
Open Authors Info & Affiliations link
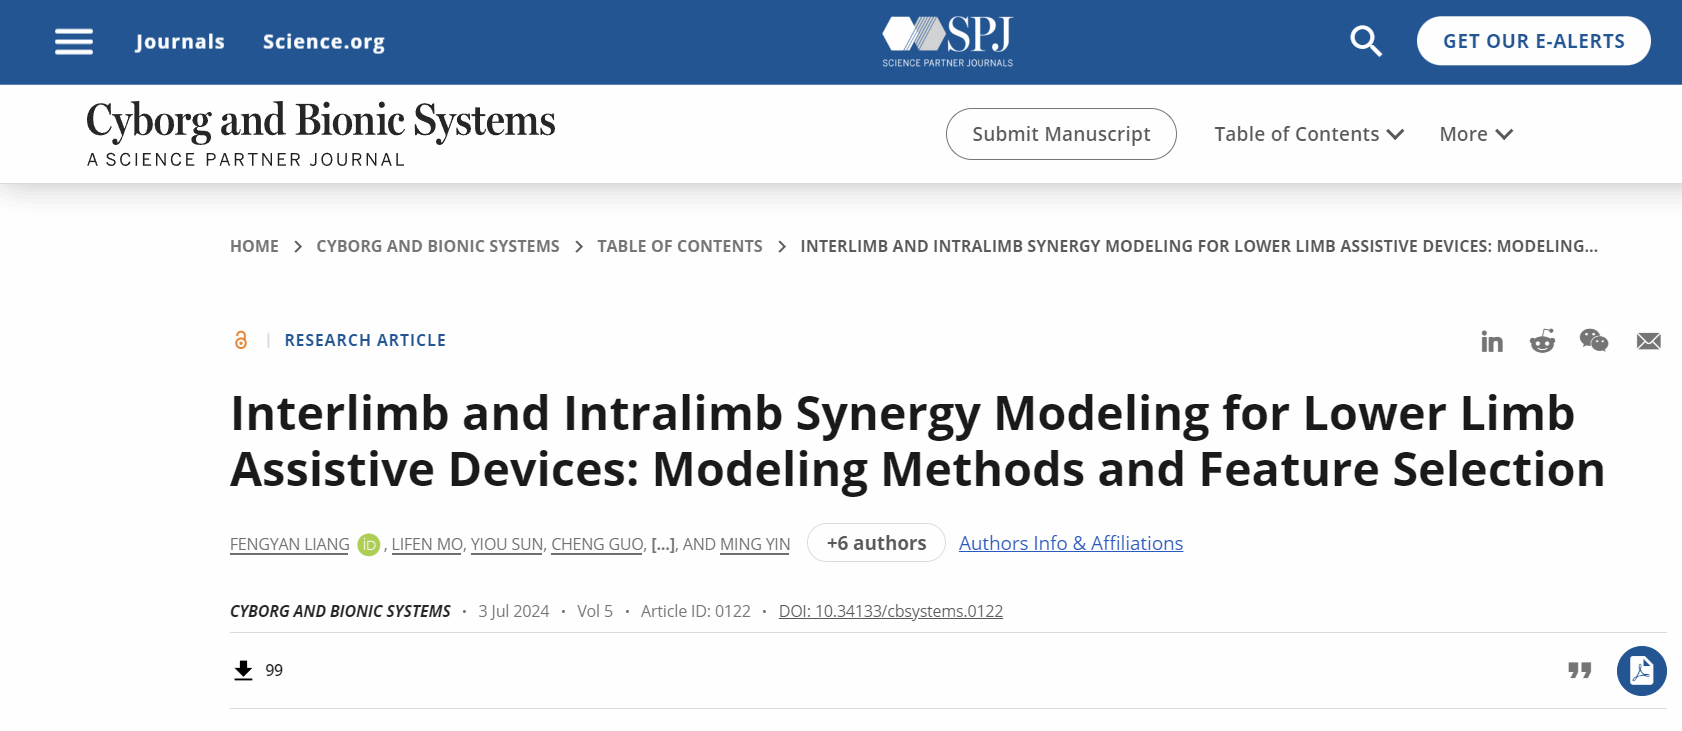tap(1070, 543)
